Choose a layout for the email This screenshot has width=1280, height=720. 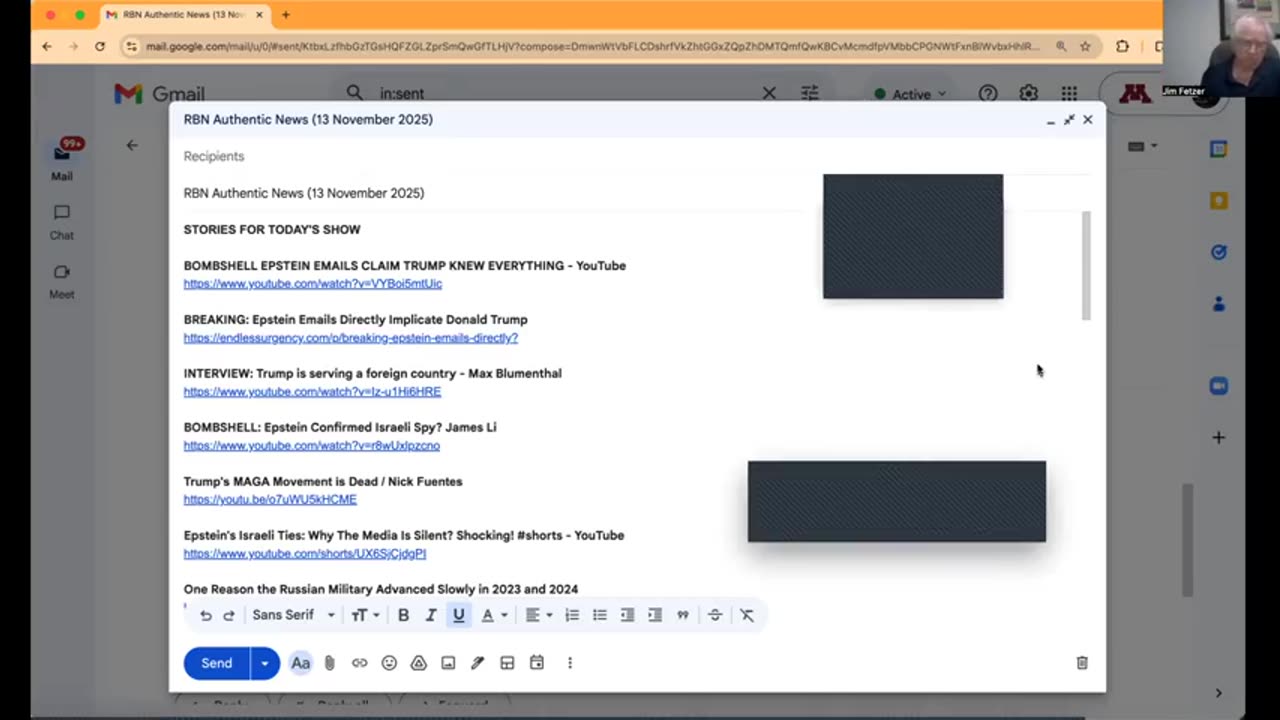[507, 663]
